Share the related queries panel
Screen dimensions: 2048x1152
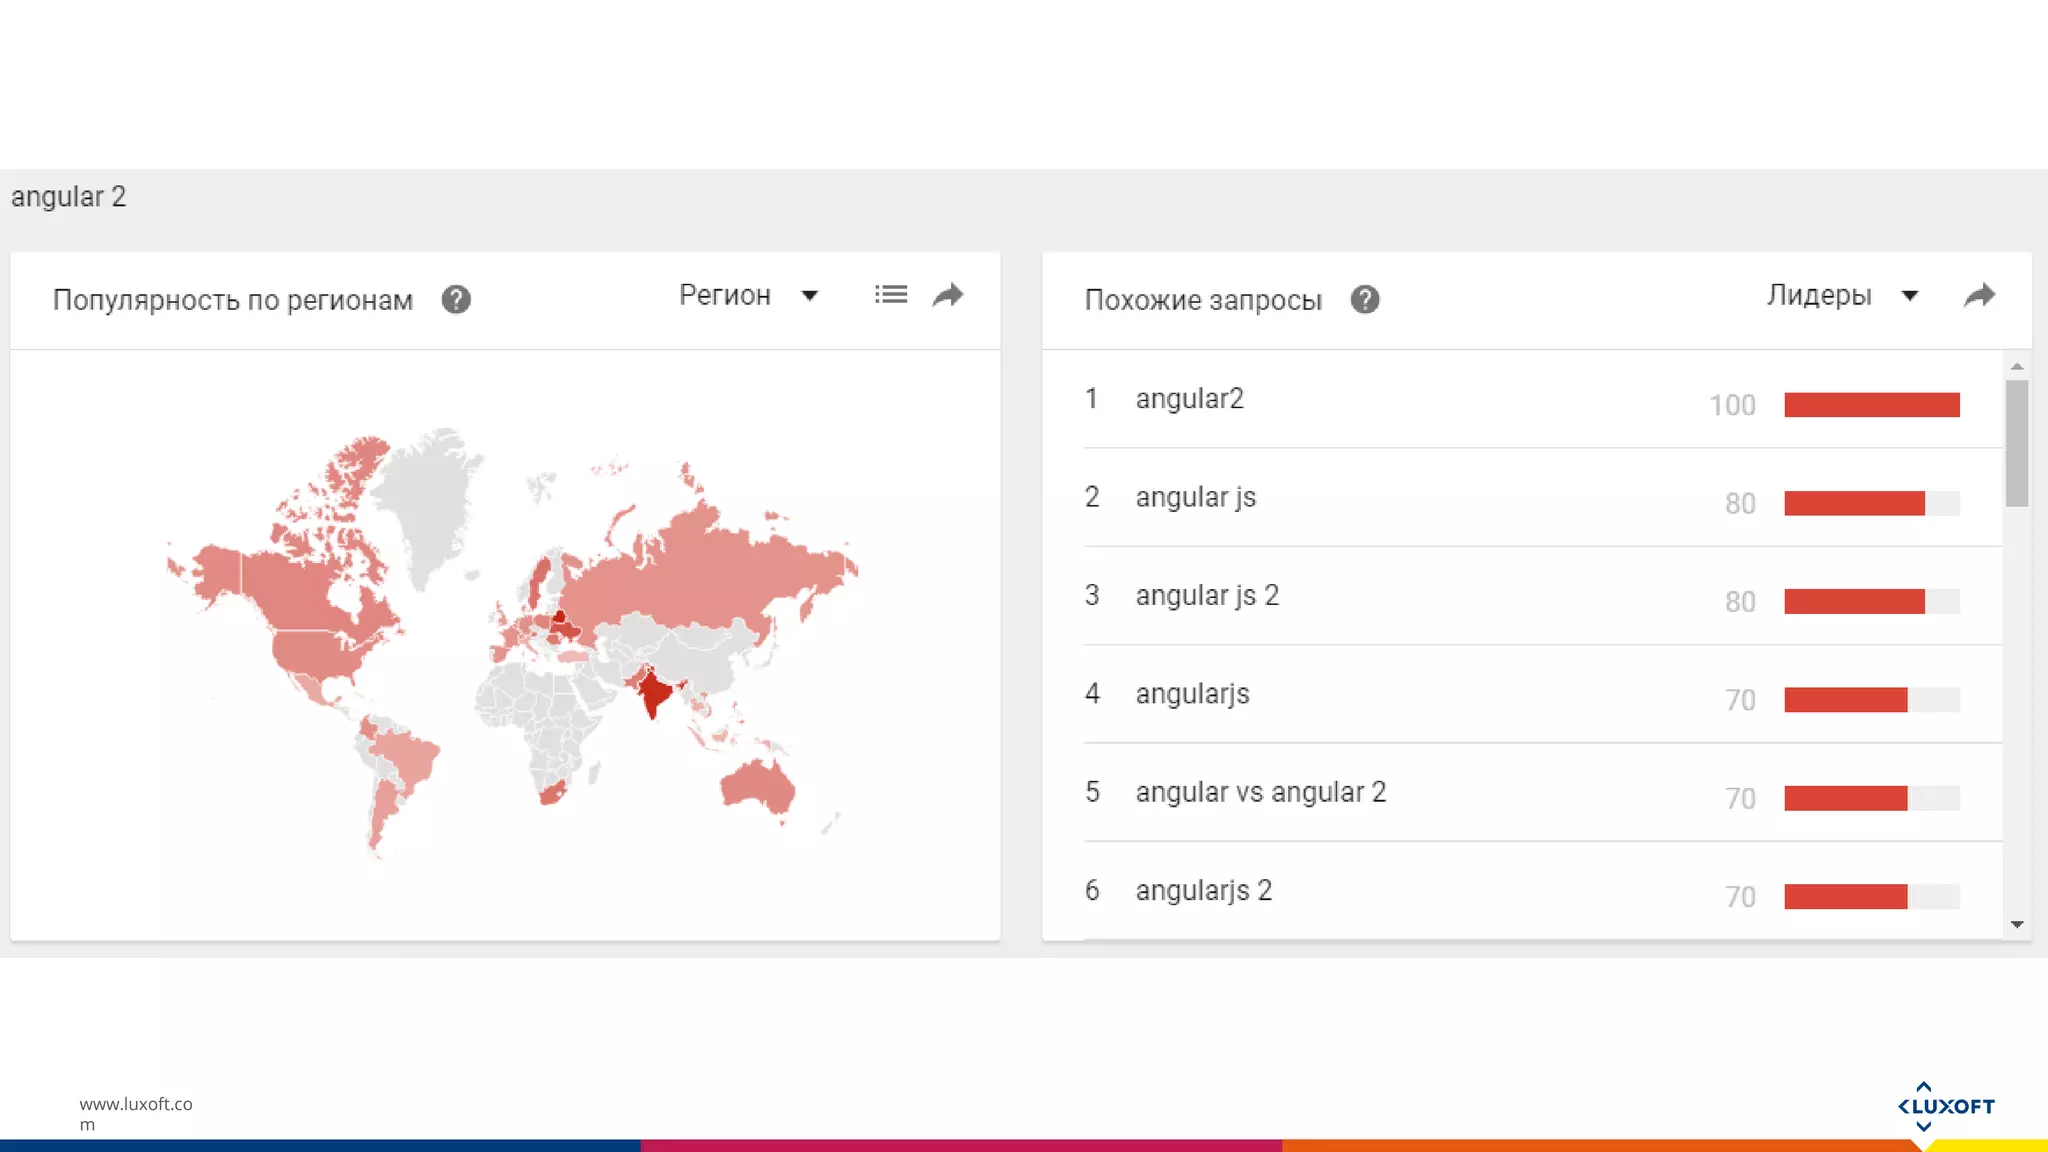point(1979,295)
